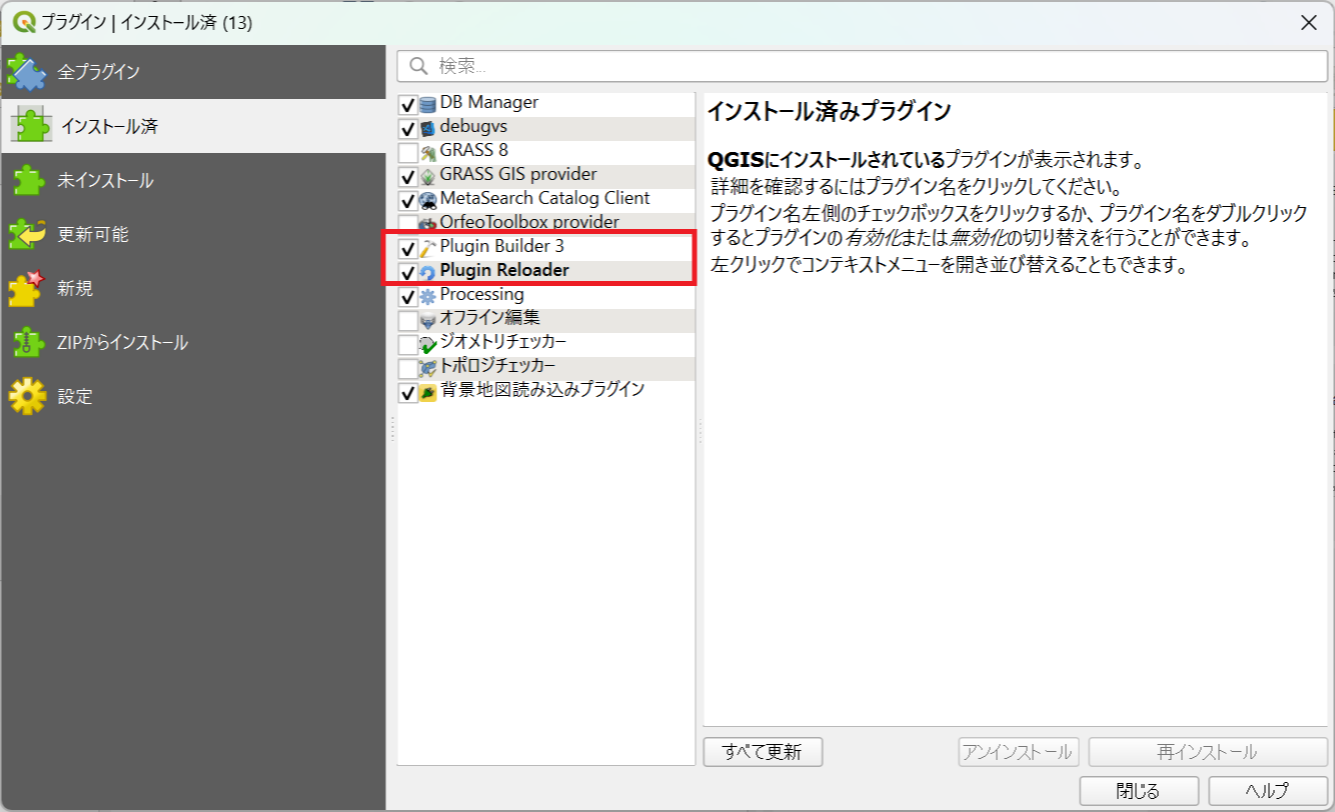Select the GRASS GIS provider entry
1335x812 pixels.
click(518, 175)
